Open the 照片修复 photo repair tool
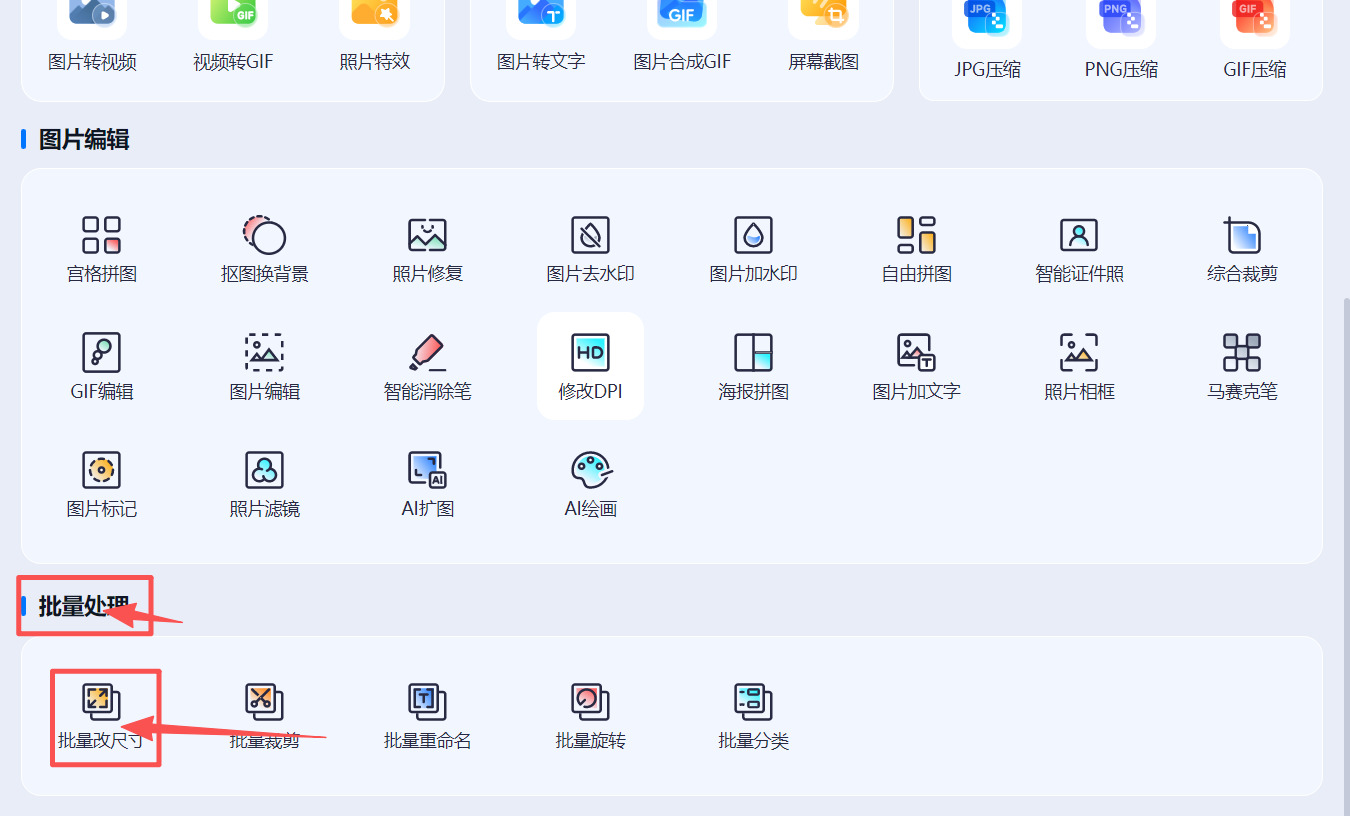The width and height of the screenshot is (1350, 816). 427,250
